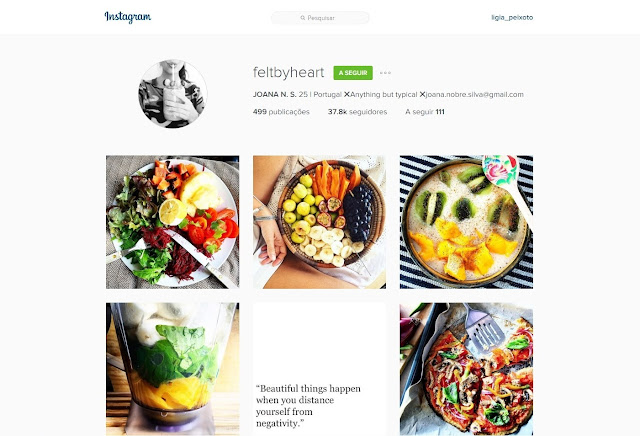Click the joana.nobre.silva@gmail.com email text

(474, 94)
